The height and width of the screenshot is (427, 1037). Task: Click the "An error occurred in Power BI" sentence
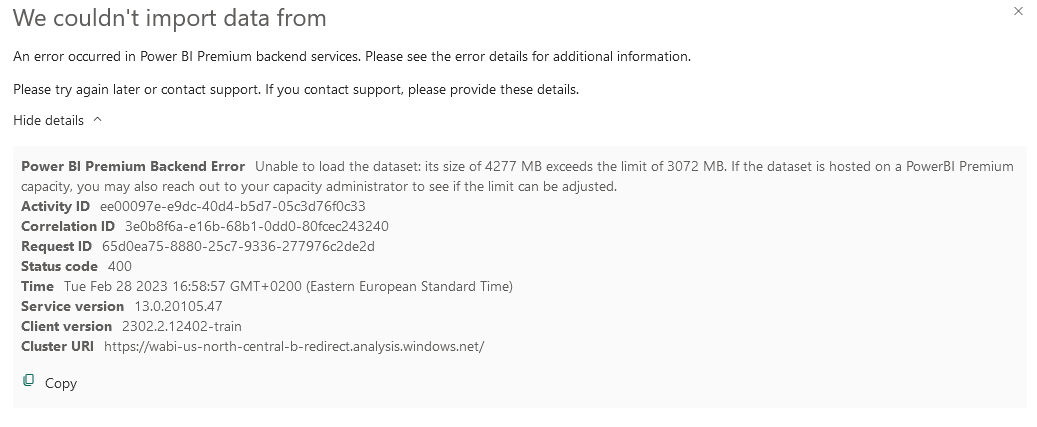tap(352, 56)
